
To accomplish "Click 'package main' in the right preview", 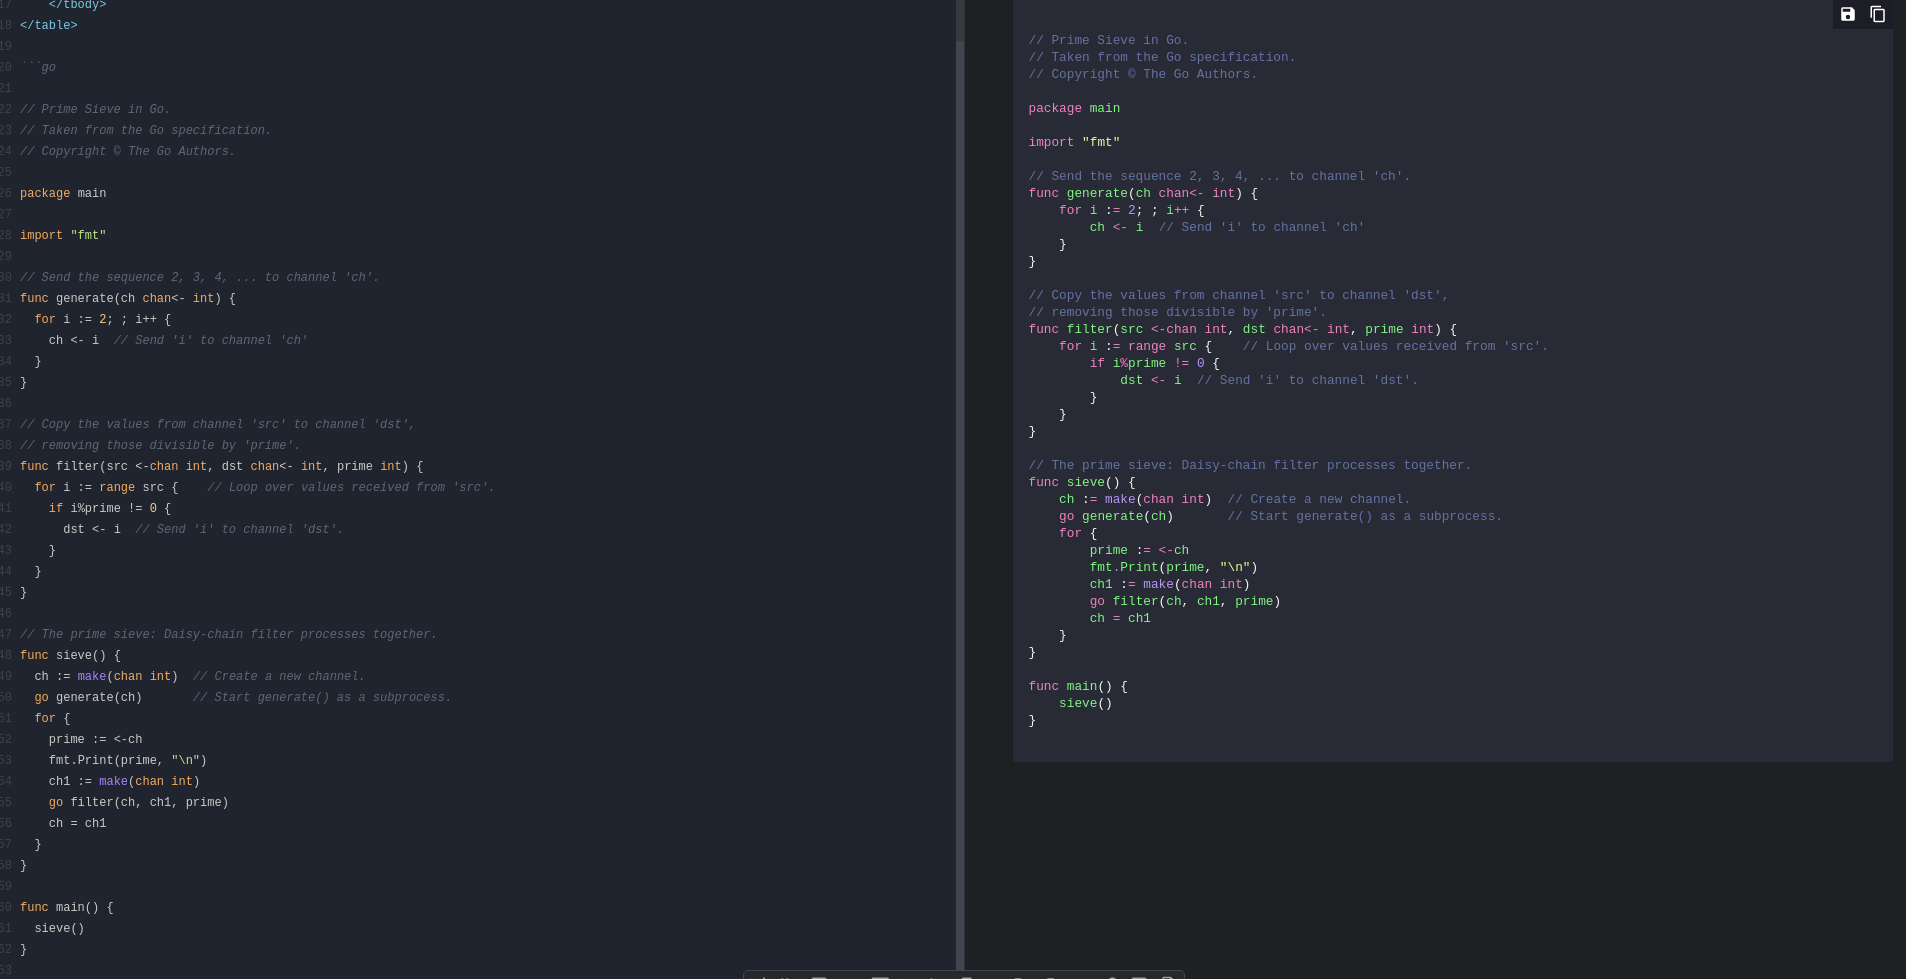I will [x=1074, y=108].
